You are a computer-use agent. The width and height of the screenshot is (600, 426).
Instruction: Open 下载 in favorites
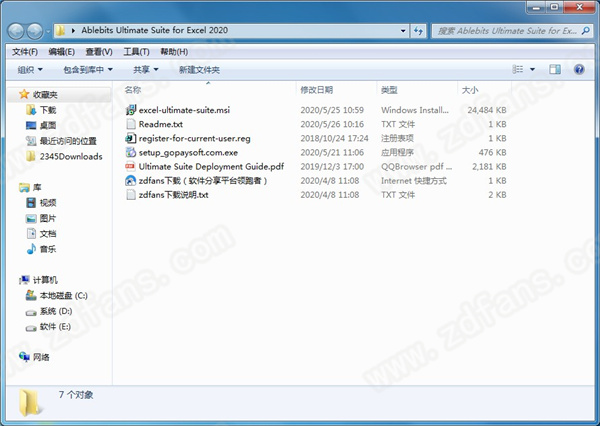click(41, 110)
